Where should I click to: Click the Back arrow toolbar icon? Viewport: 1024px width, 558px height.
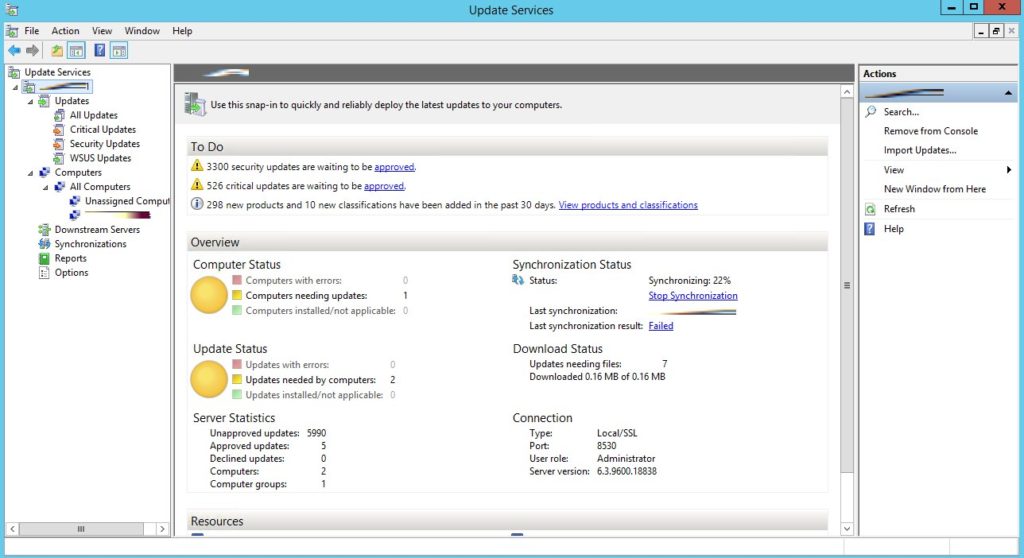(x=14, y=51)
